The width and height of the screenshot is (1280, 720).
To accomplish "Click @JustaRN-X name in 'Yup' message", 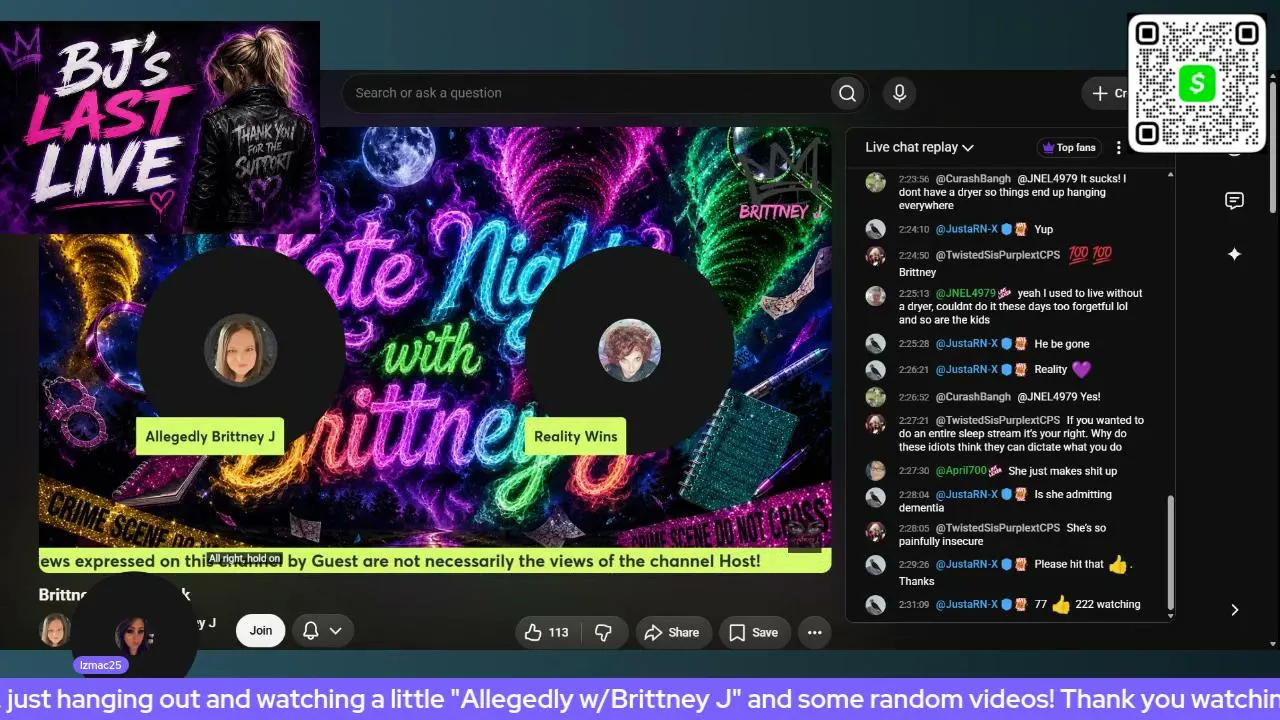I will click(967, 229).
